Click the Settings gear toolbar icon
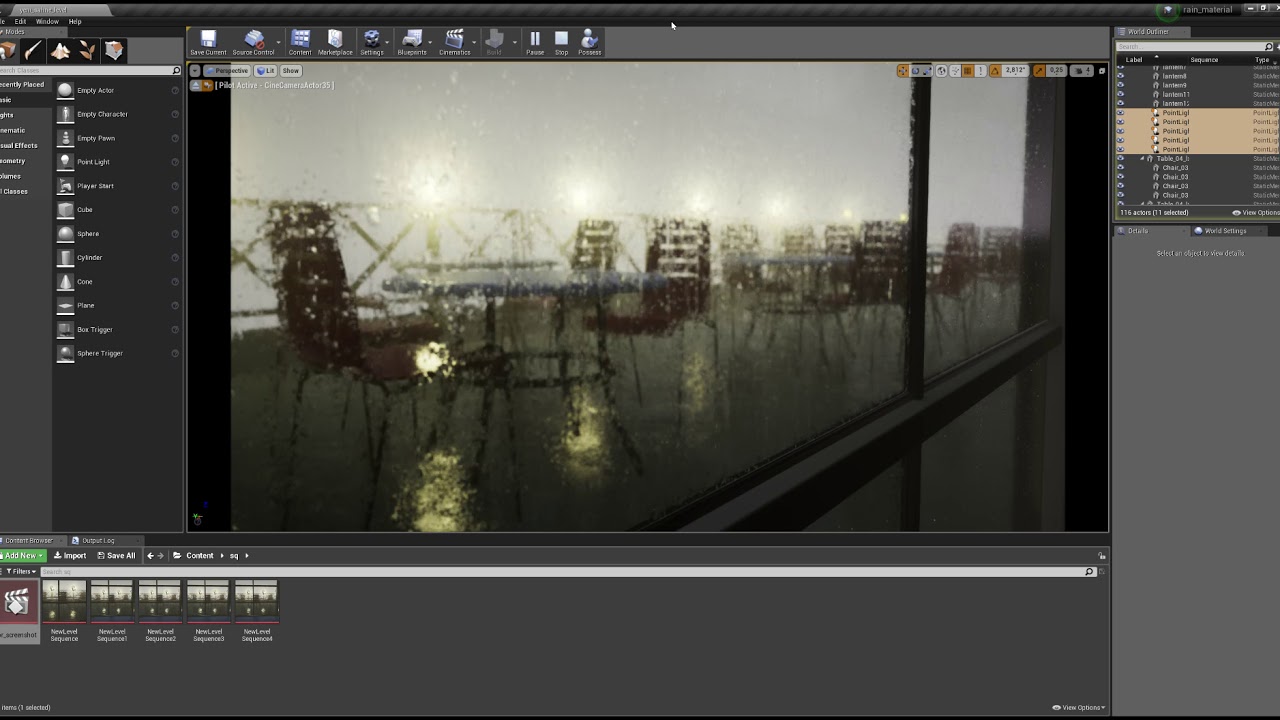1280x720 pixels. click(371, 42)
